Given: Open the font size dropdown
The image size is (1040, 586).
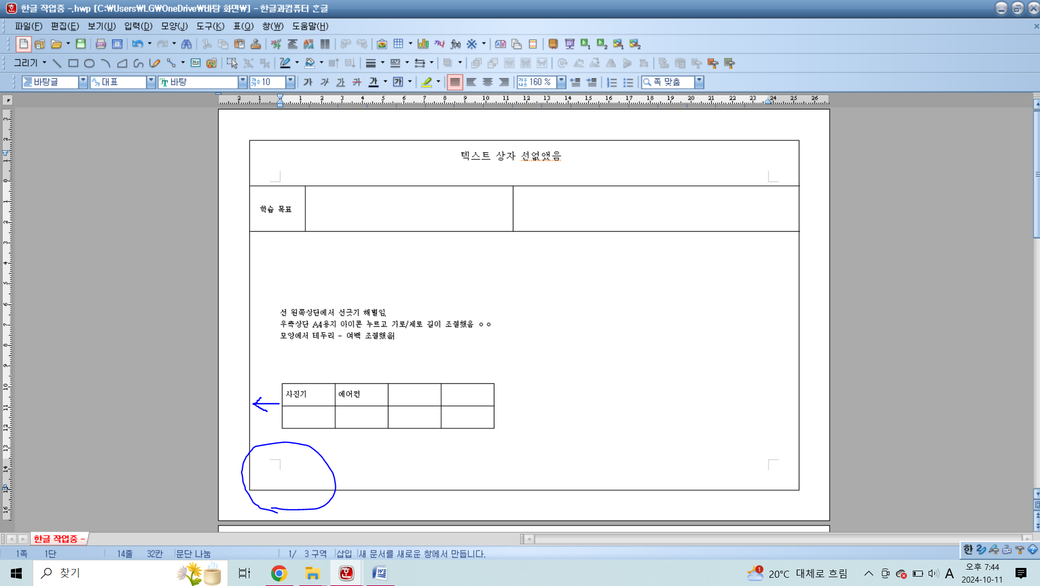Looking at the screenshot, I should (290, 82).
